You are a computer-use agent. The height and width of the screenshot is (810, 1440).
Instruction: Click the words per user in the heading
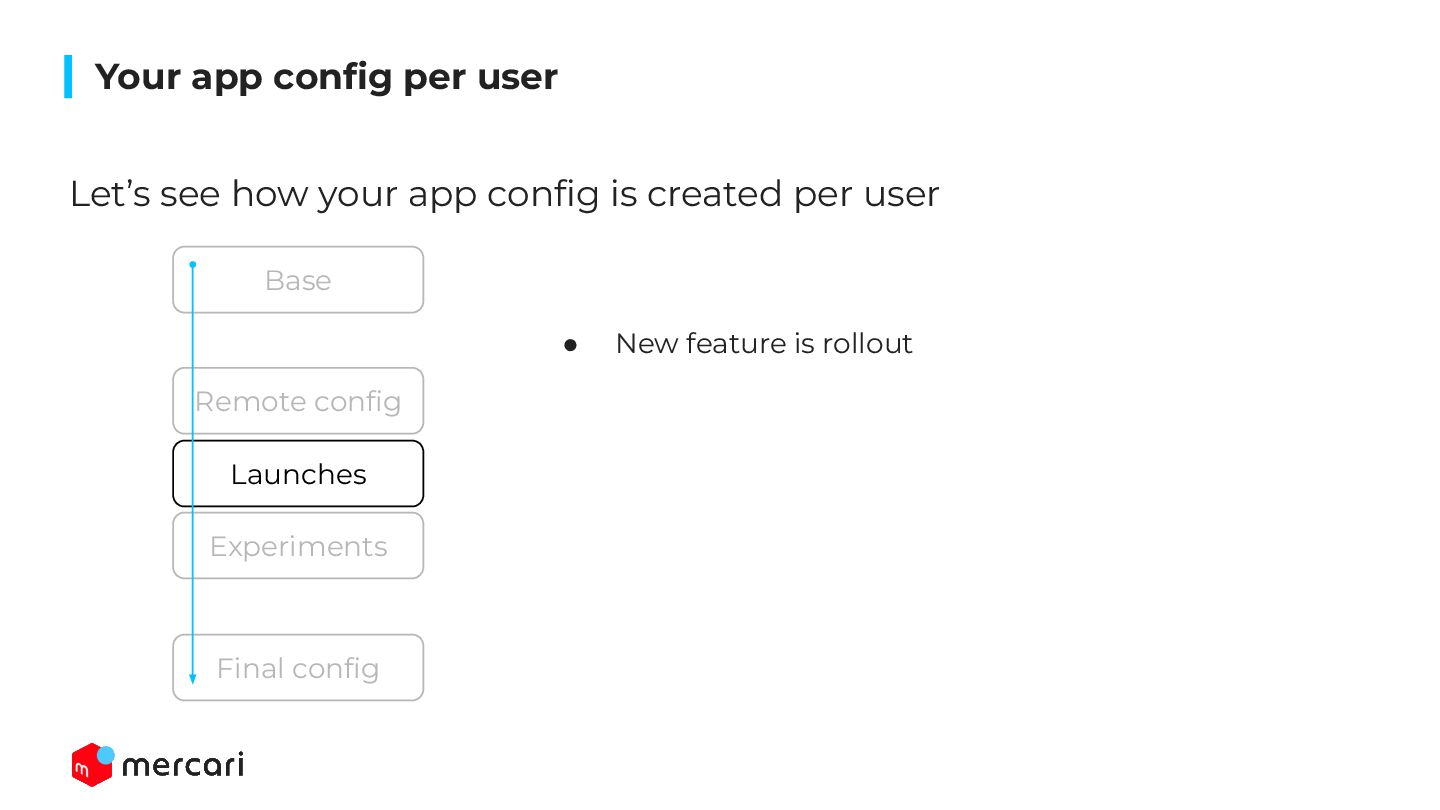(x=480, y=79)
